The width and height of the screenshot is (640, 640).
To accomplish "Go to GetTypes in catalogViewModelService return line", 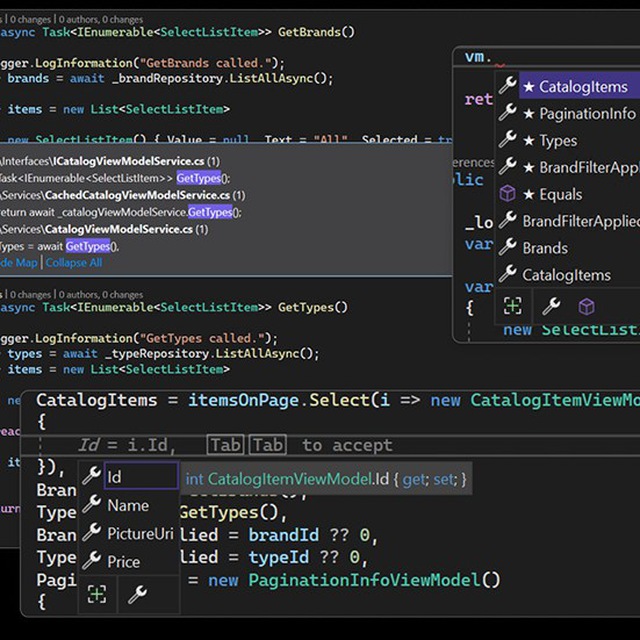I will [x=210, y=212].
